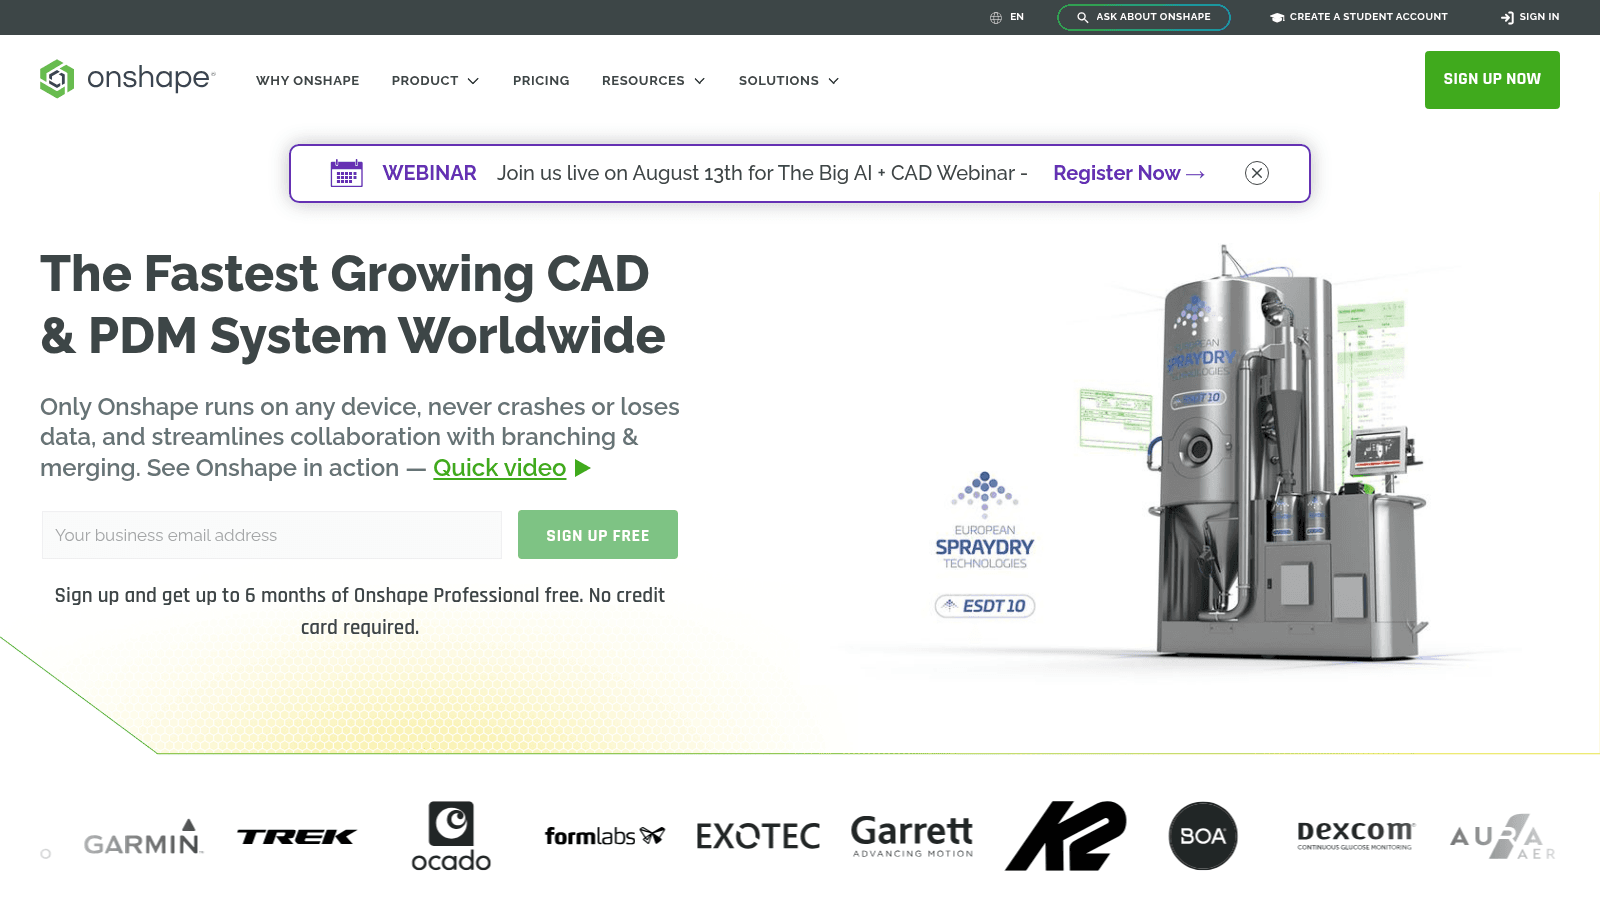Screen dimensions: 1600x900
Task: Click the green play triangle icon
Action: pos(583,468)
